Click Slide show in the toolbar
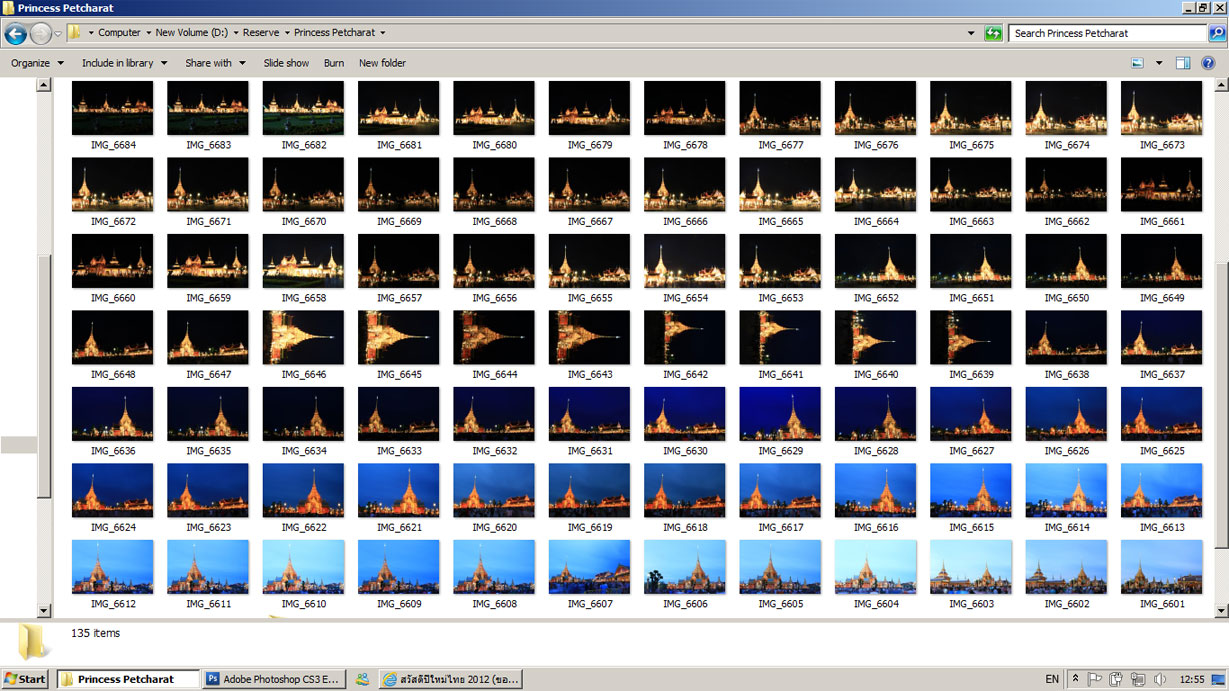The width and height of the screenshot is (1229, 691). click(x=286, y=63)
